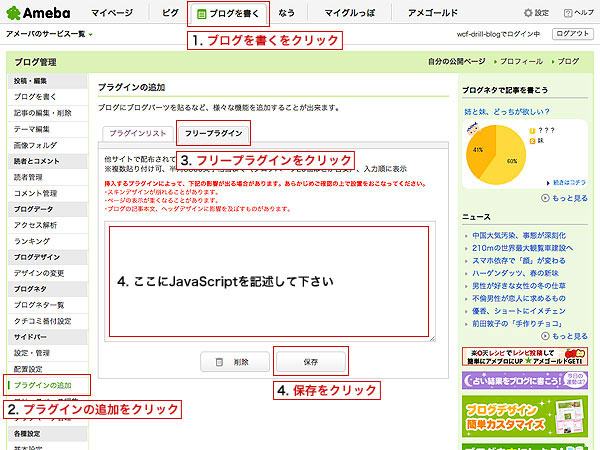
Task: Switch to プラグインリスト tab
Action: tap(138, 134)
